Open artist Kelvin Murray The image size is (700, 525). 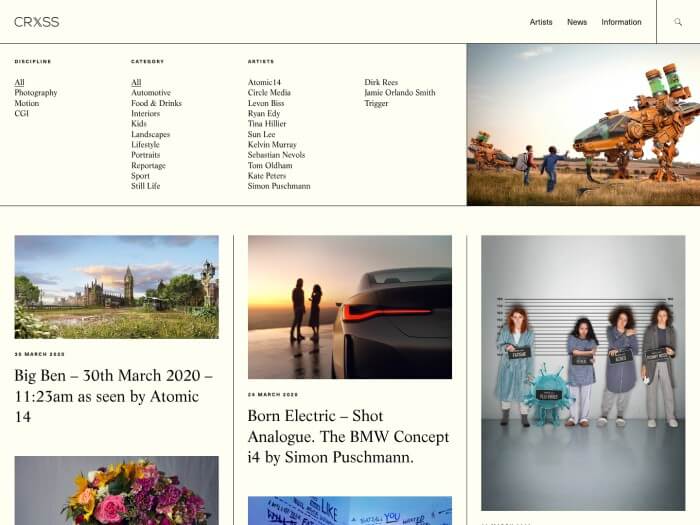[272, 145]
